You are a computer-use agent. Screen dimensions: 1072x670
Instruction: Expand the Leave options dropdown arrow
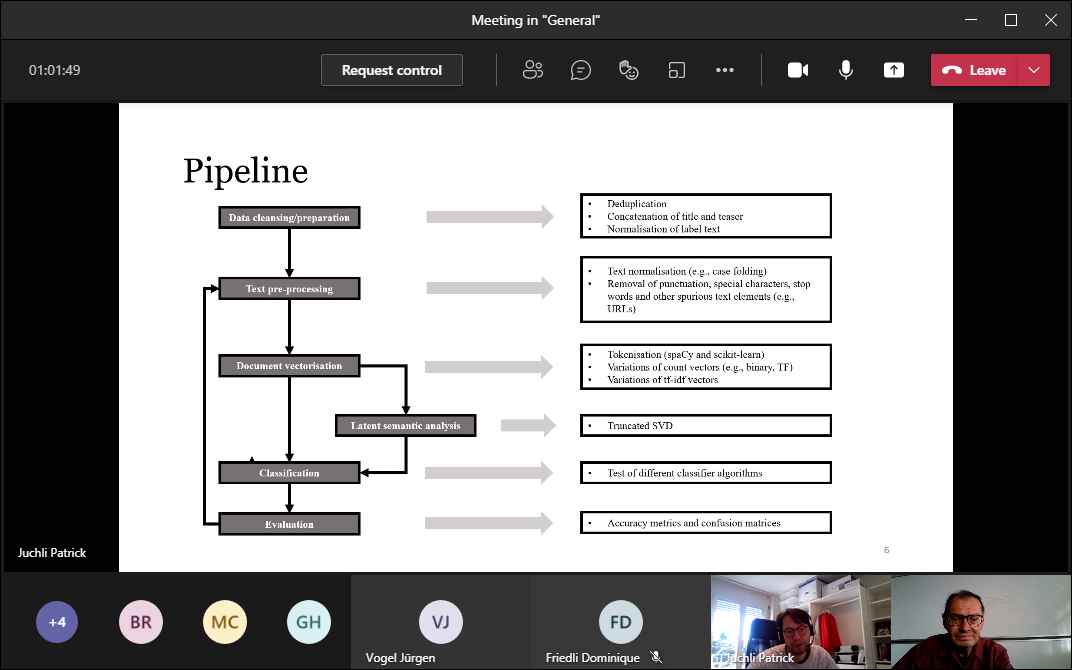tap(1034, 70)
